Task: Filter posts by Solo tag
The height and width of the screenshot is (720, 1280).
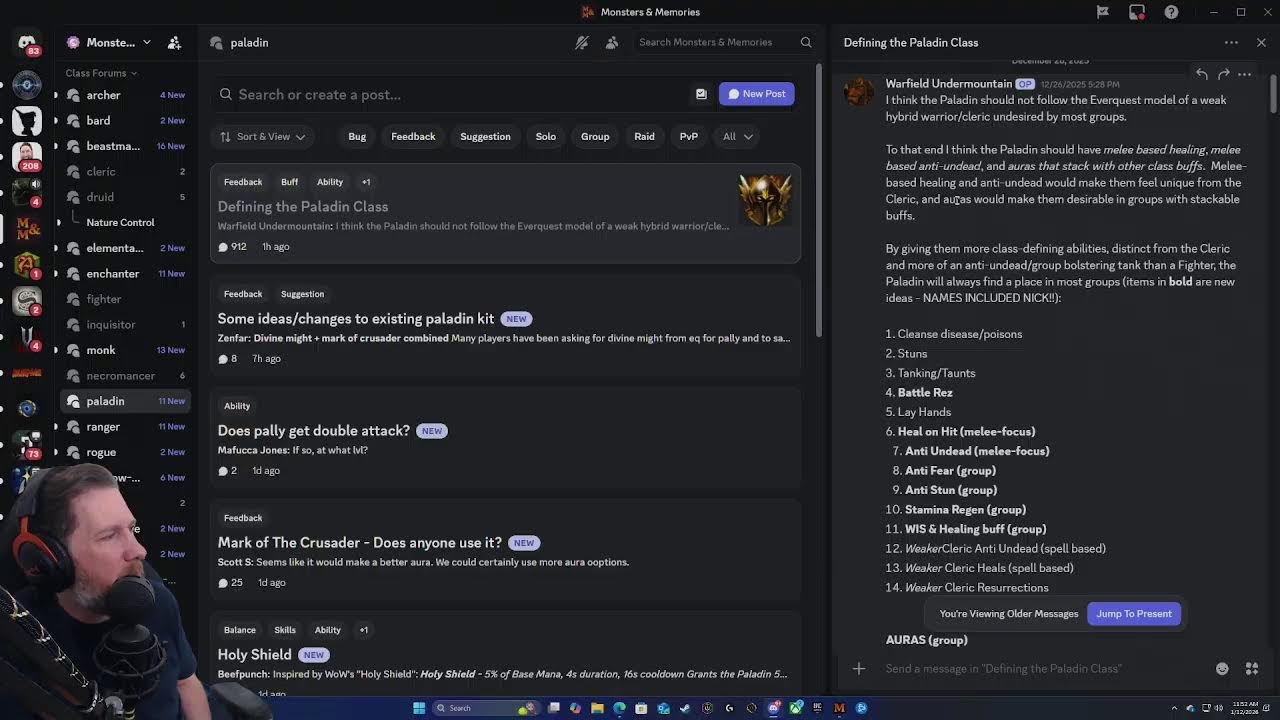Action: coord(546,136)
